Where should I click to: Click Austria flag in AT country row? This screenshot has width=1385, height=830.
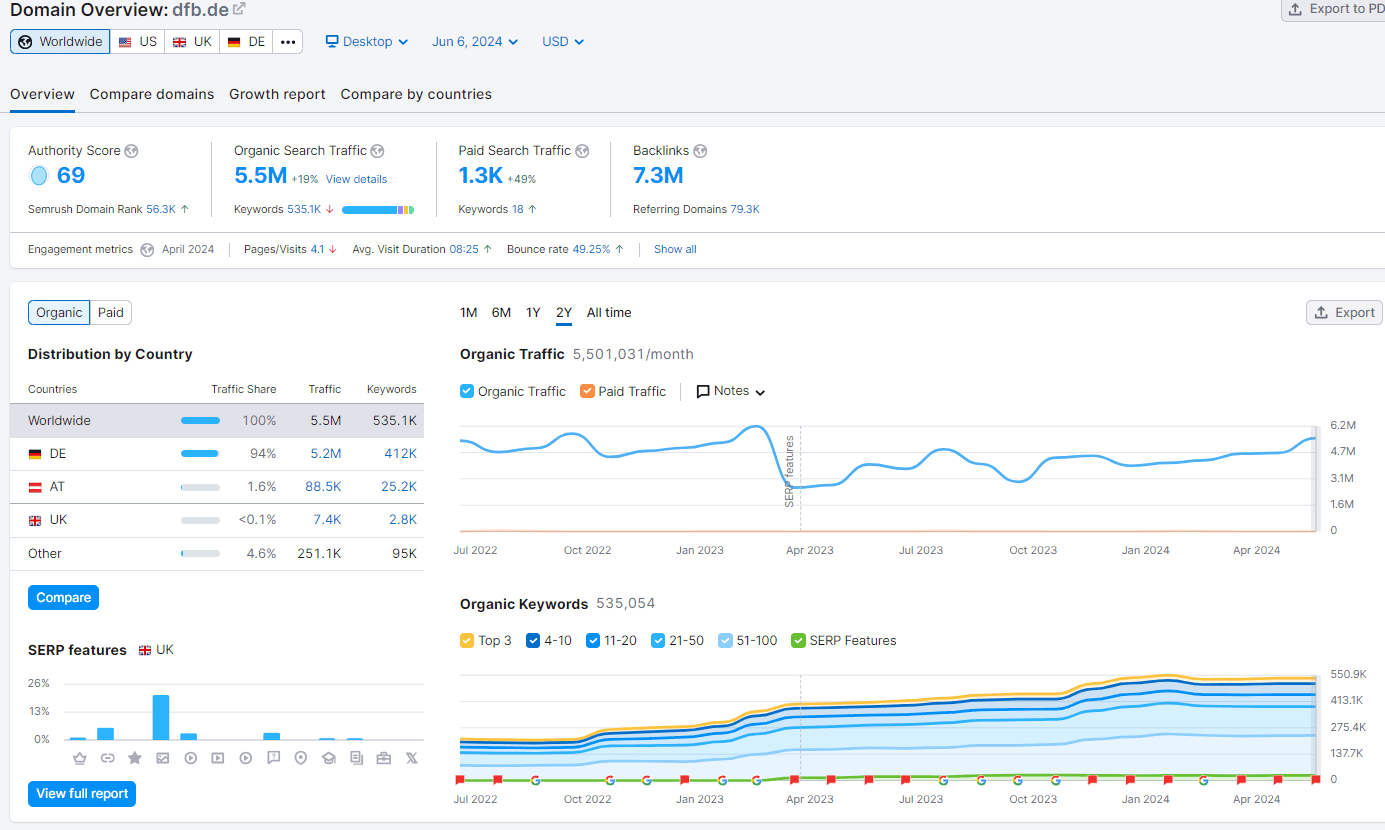(35, 487)
